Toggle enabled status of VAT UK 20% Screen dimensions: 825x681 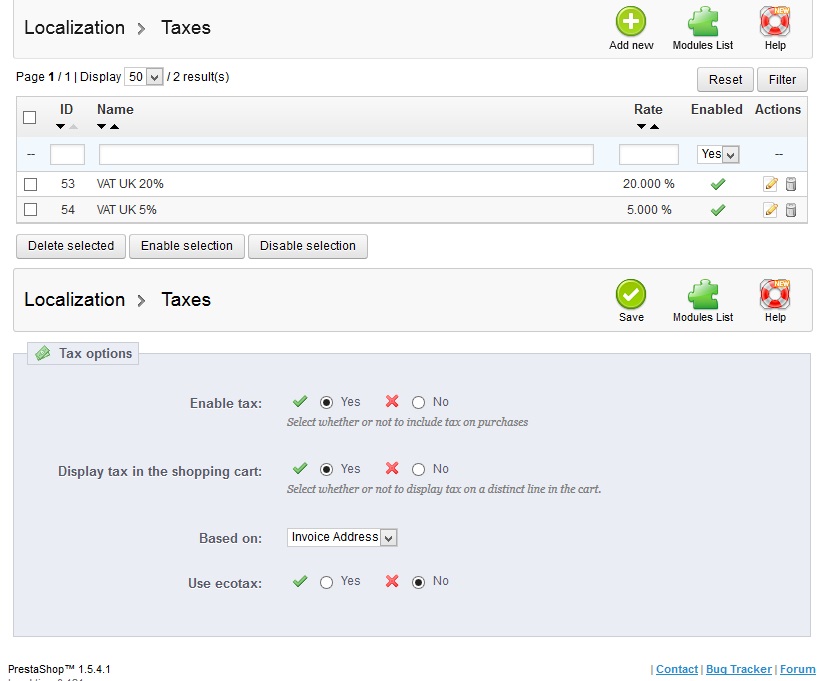[718, 184]
